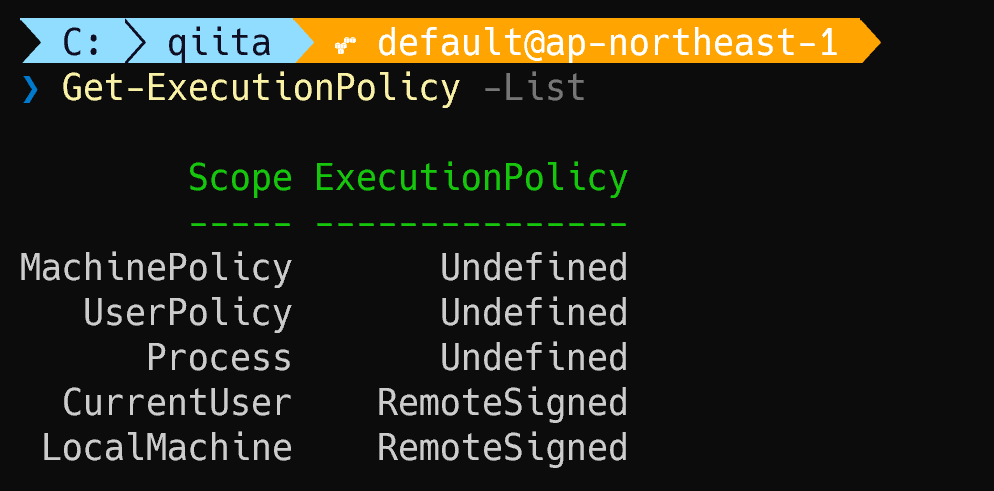Click the RemoteSigned value for CurrentUser
Screen dimensions: 994x491
(x=502, y=403)
